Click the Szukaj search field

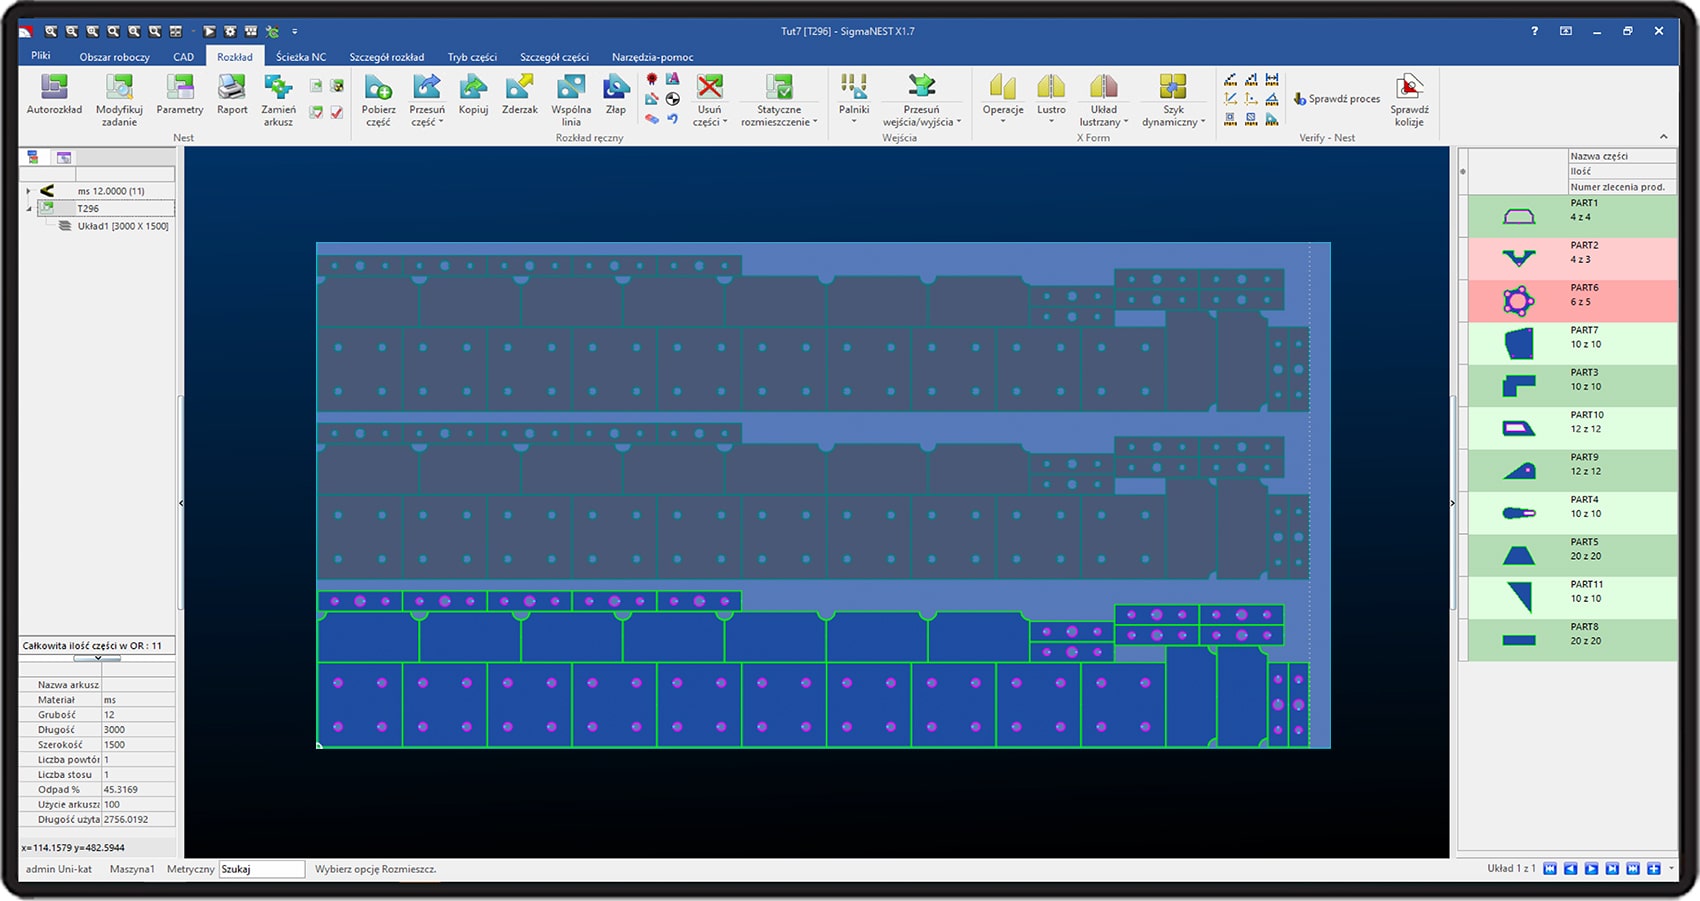[261, 869]
